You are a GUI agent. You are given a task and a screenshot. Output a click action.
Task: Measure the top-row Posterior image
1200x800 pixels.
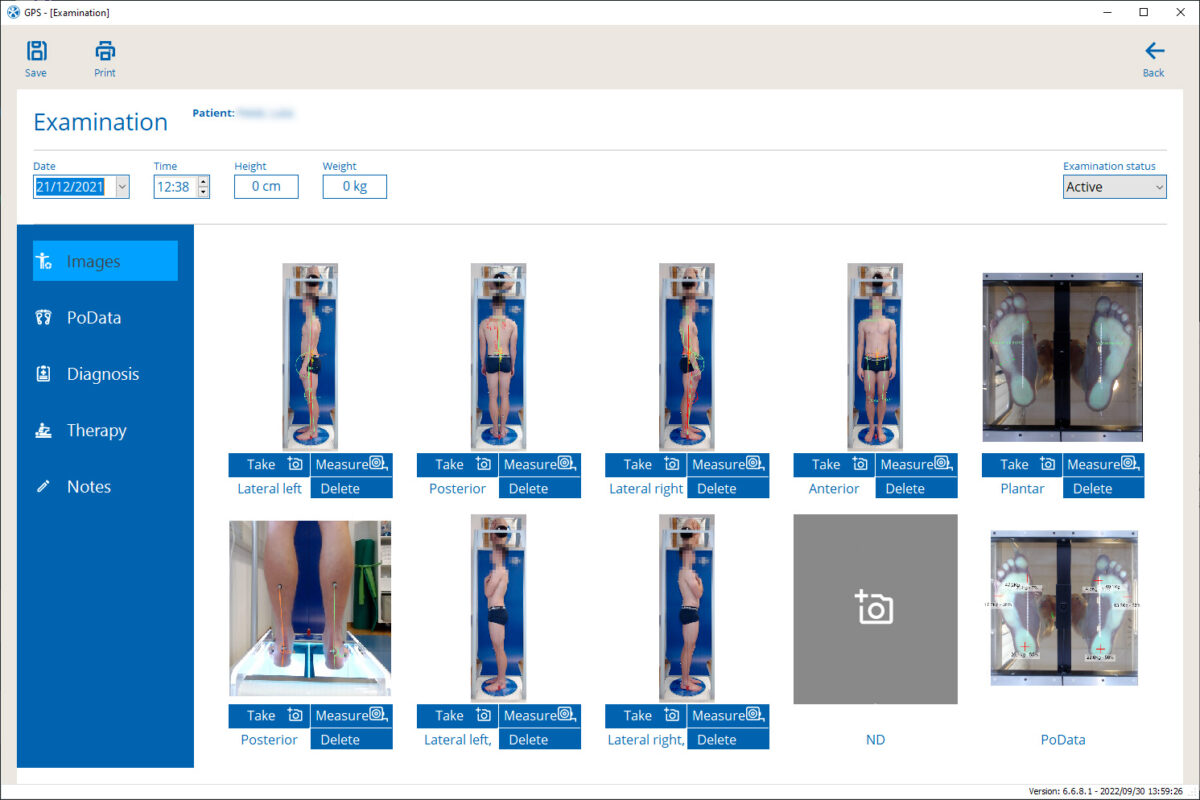pos(540,464)
